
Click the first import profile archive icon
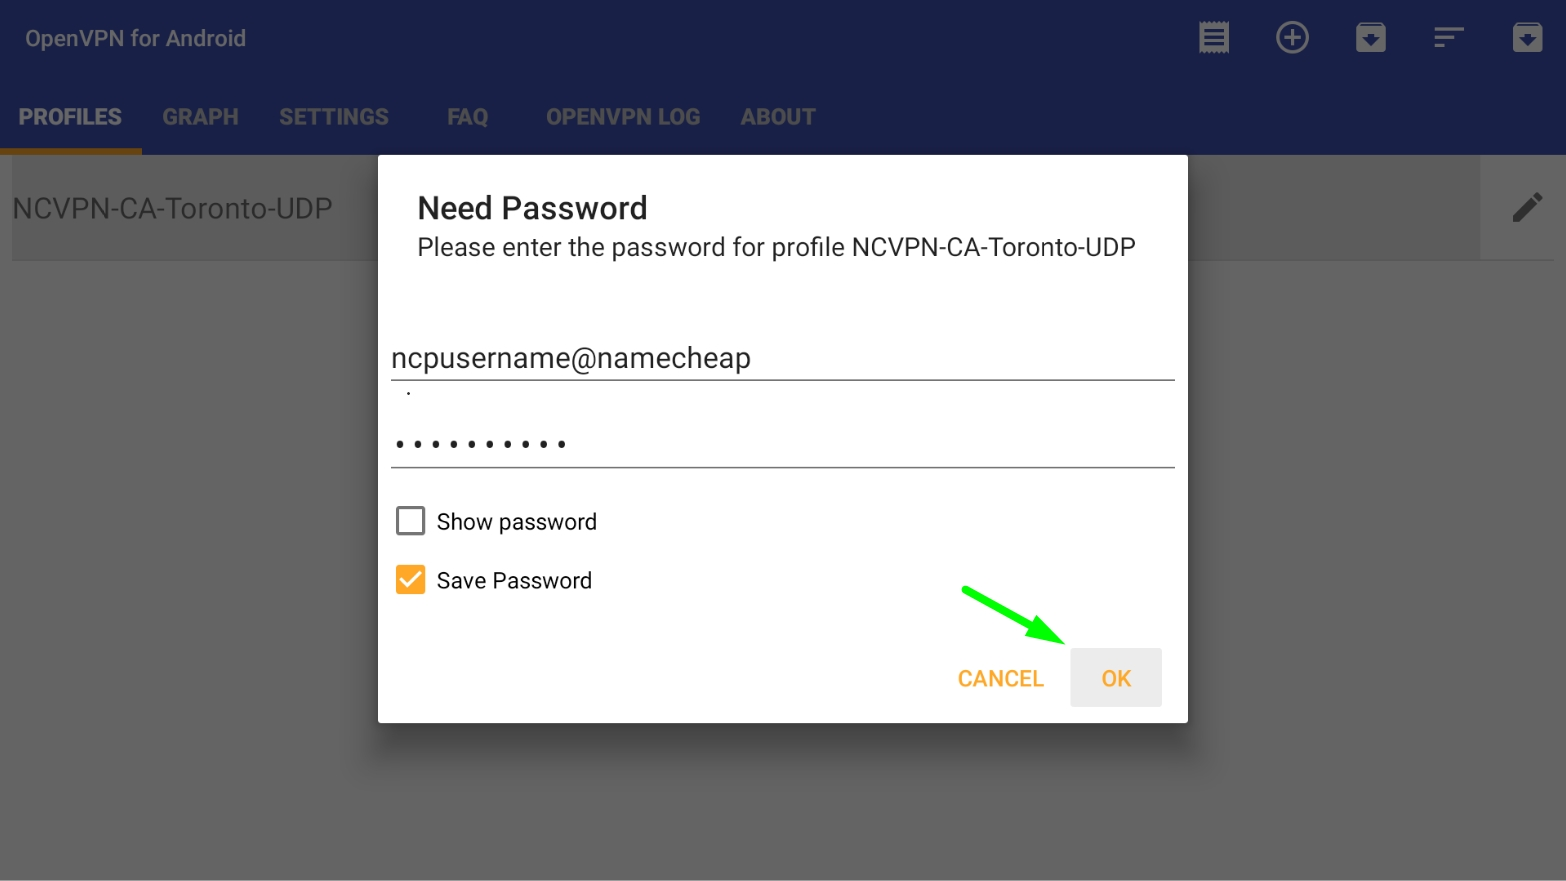[1371, 38]
